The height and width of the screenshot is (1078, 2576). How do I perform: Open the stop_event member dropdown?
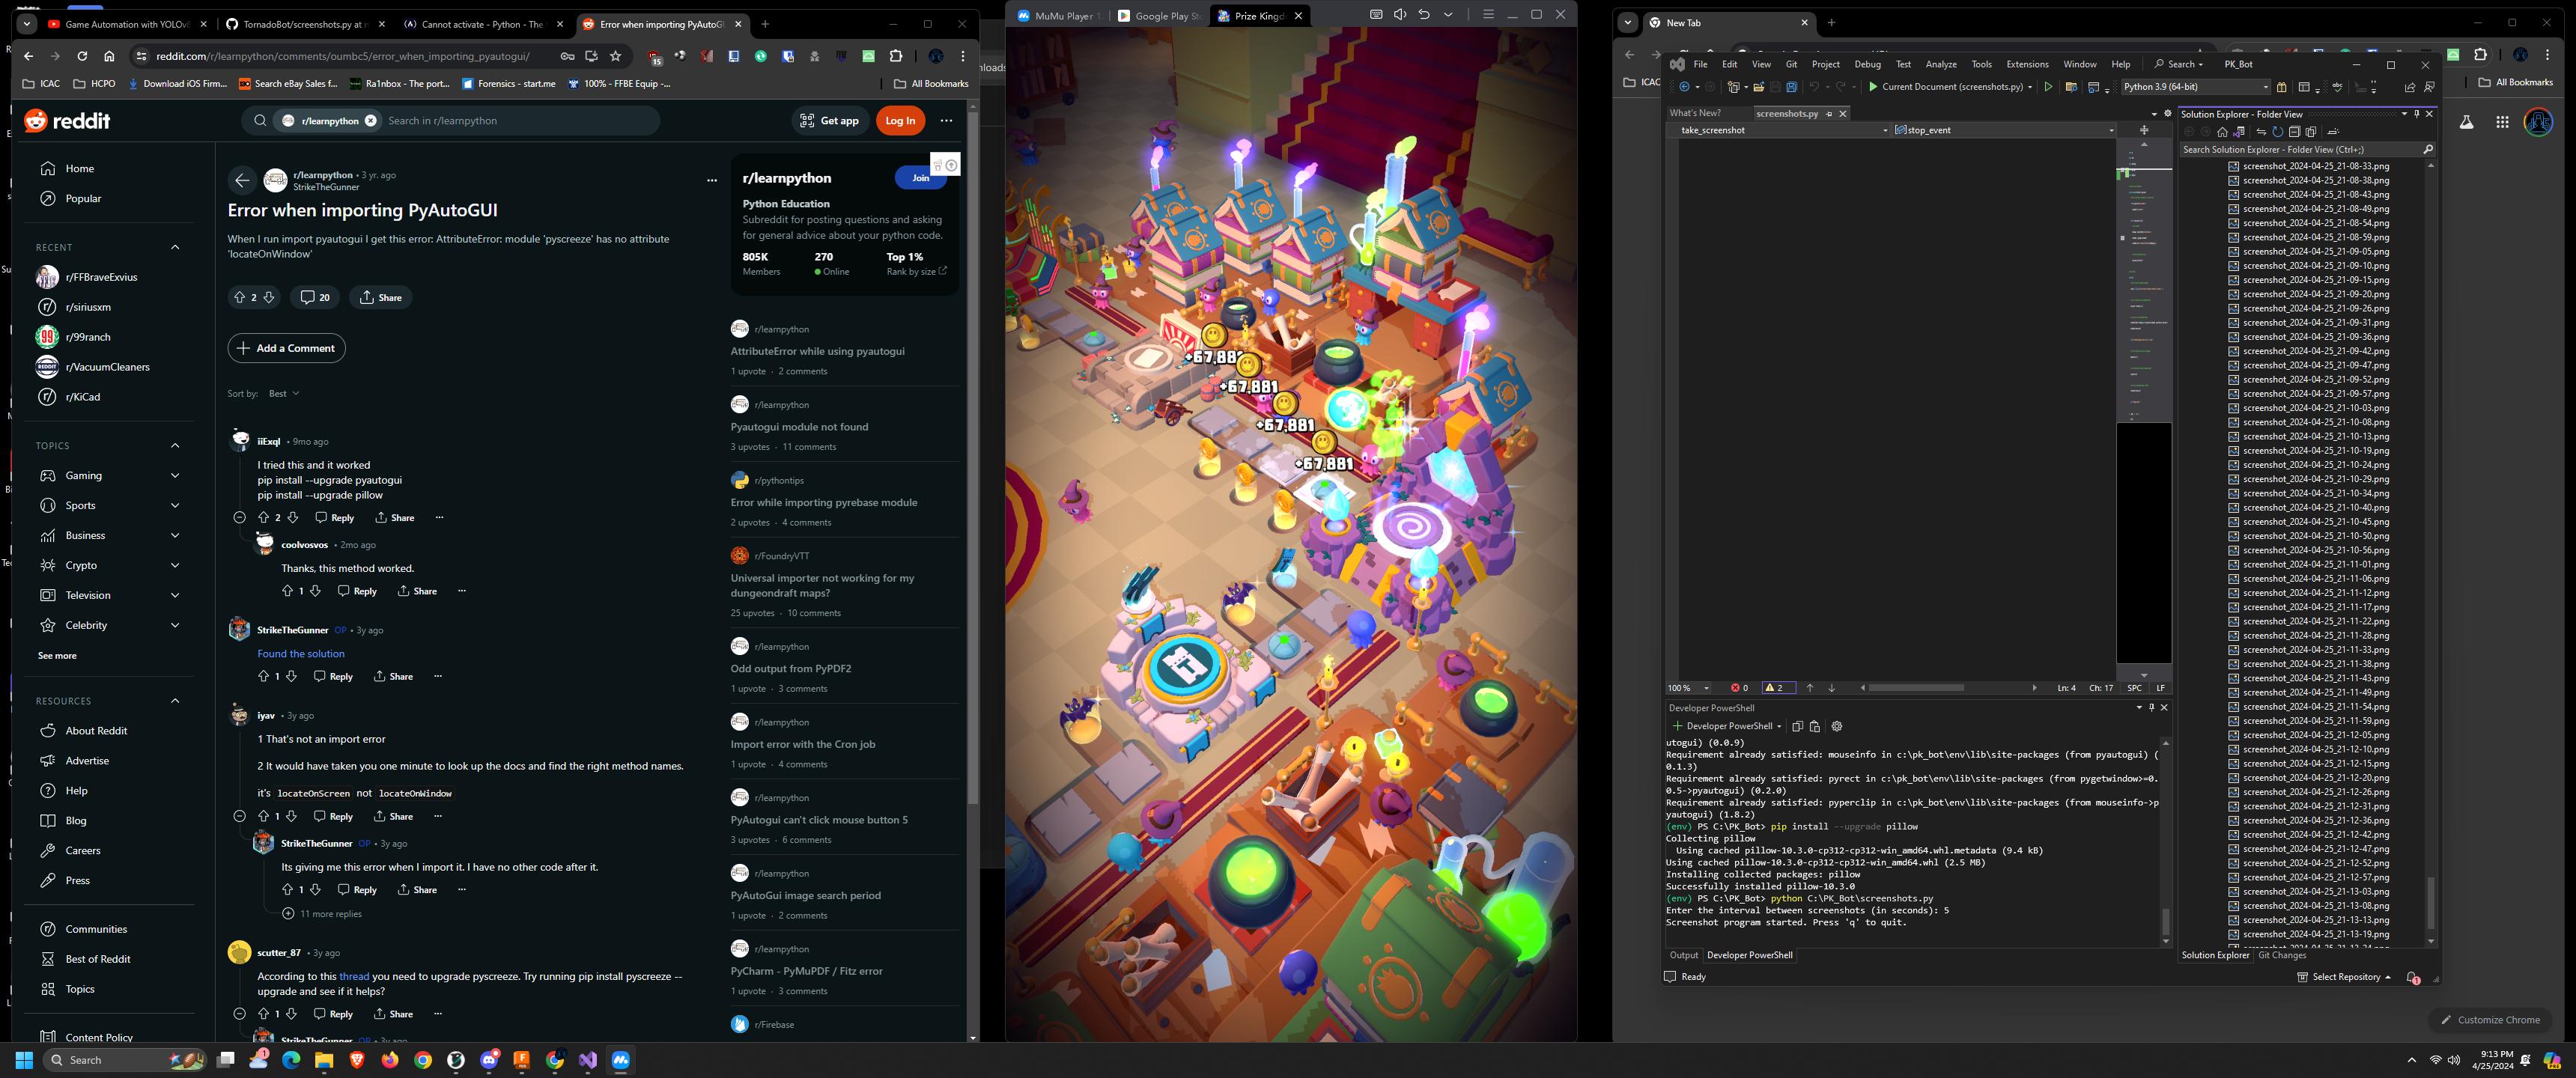coord(2005,130)
